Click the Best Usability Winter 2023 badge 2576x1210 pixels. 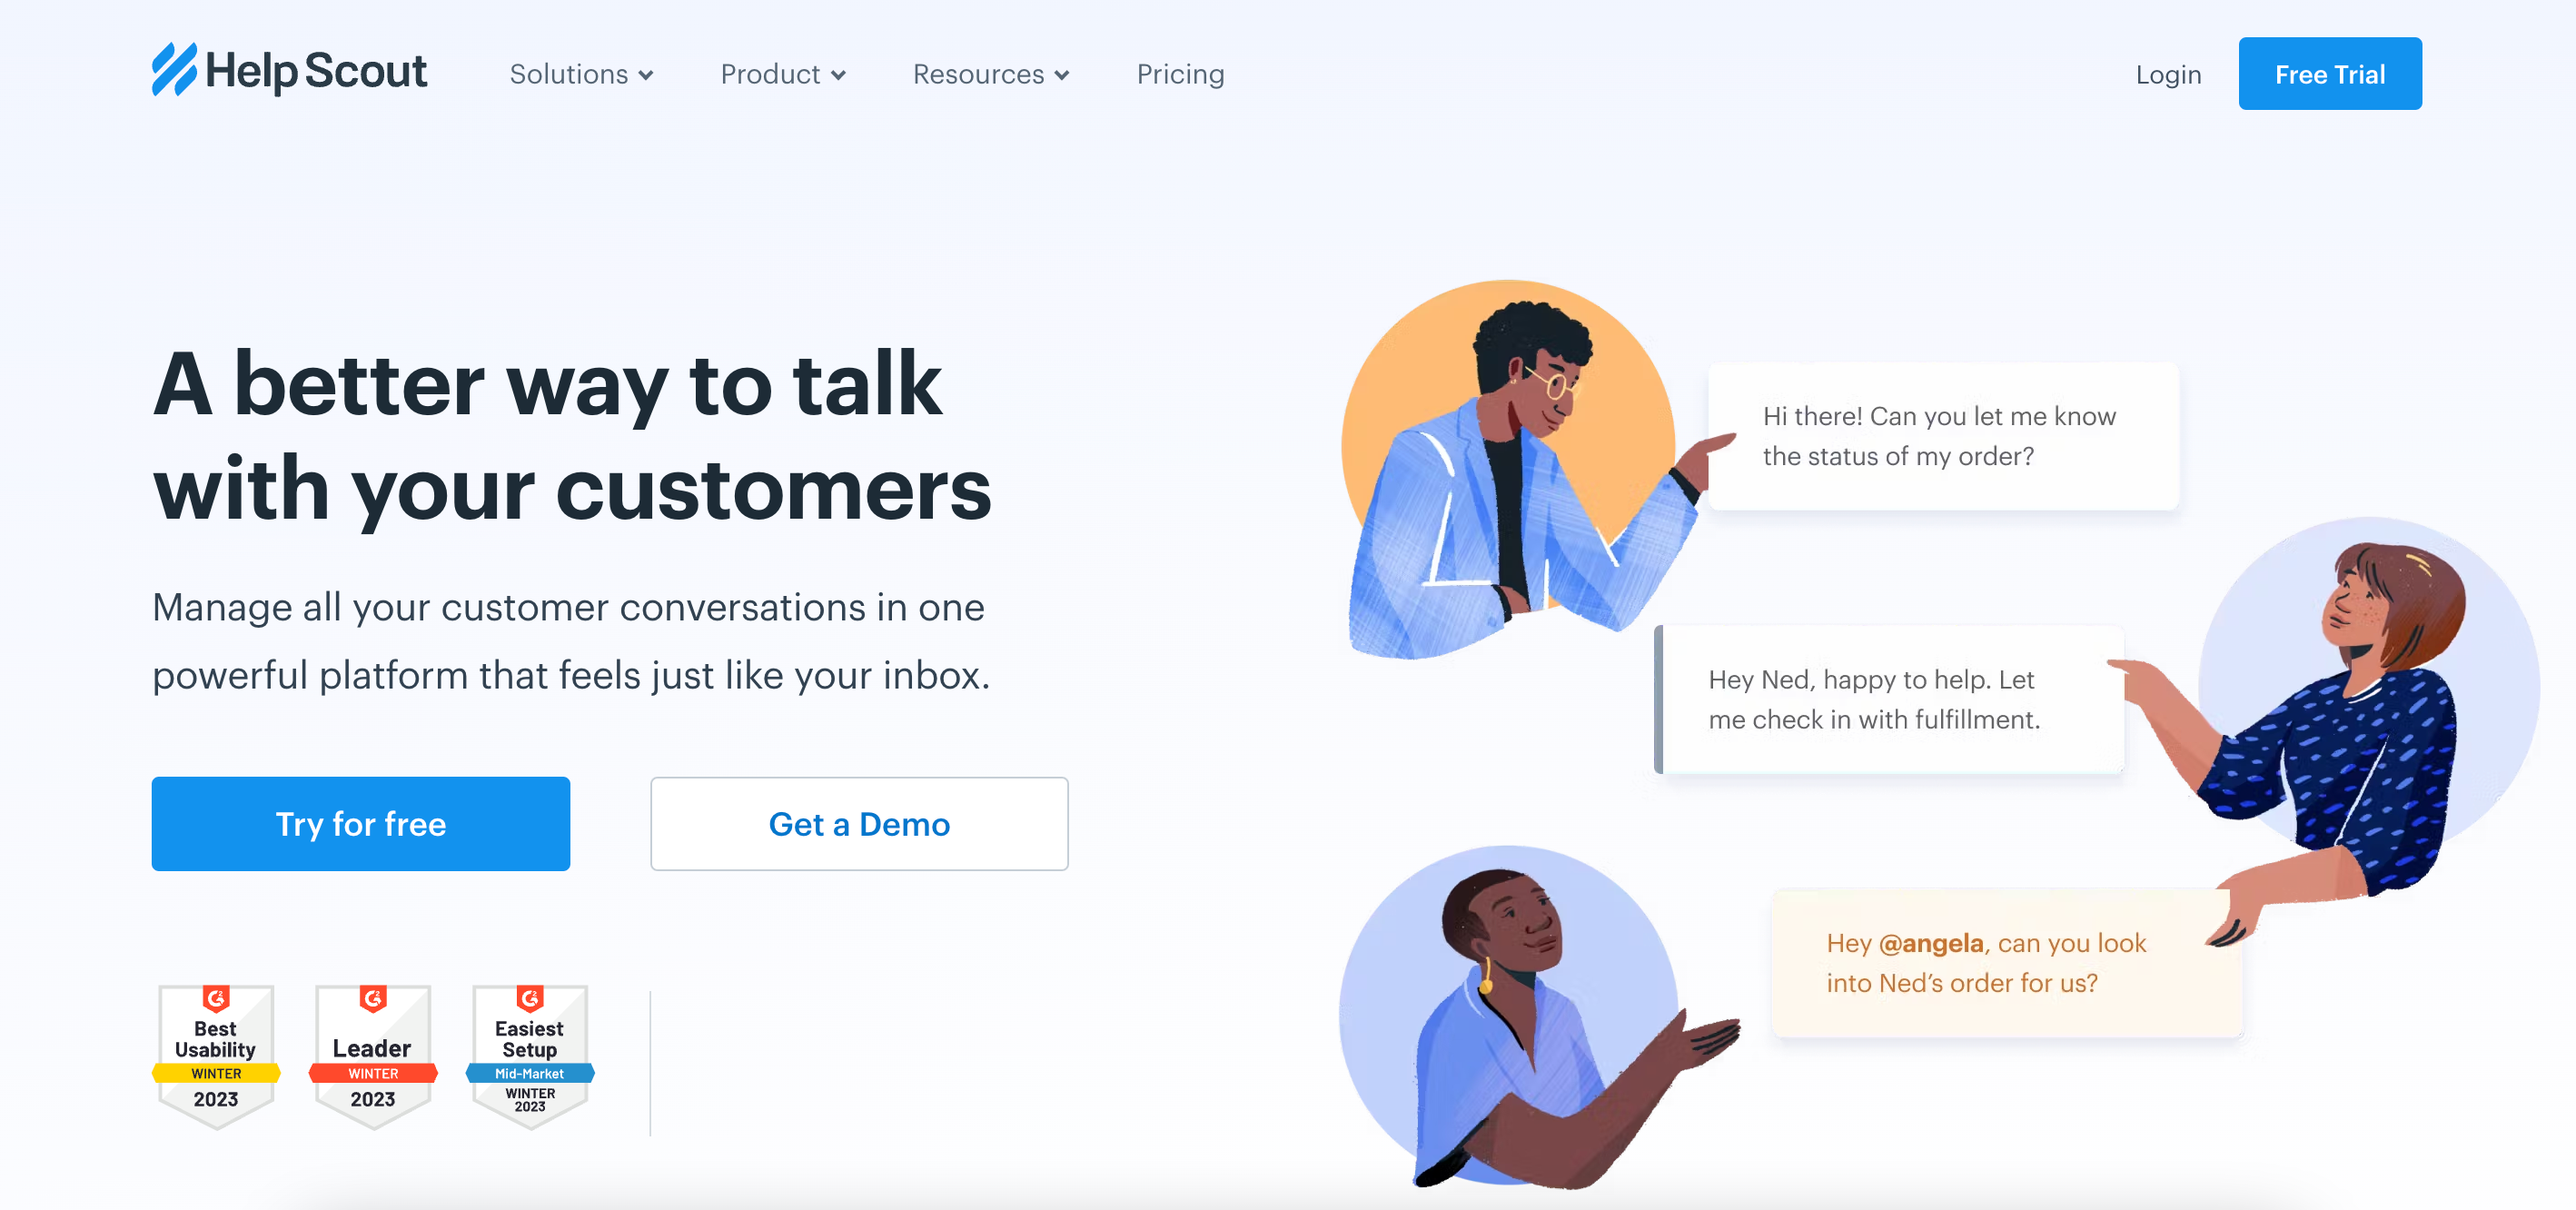click(x=216, y=1056)
